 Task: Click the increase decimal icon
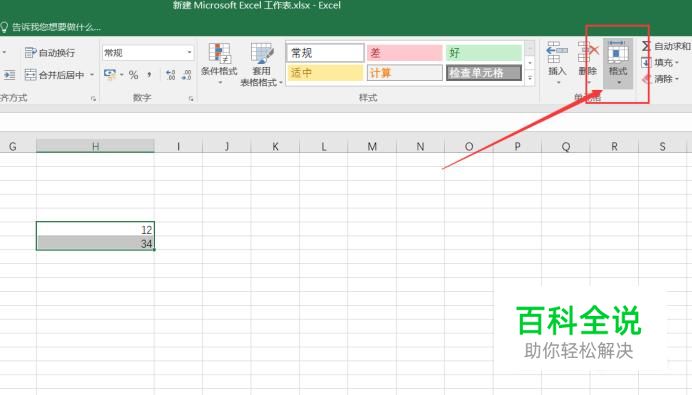(171, 75)
